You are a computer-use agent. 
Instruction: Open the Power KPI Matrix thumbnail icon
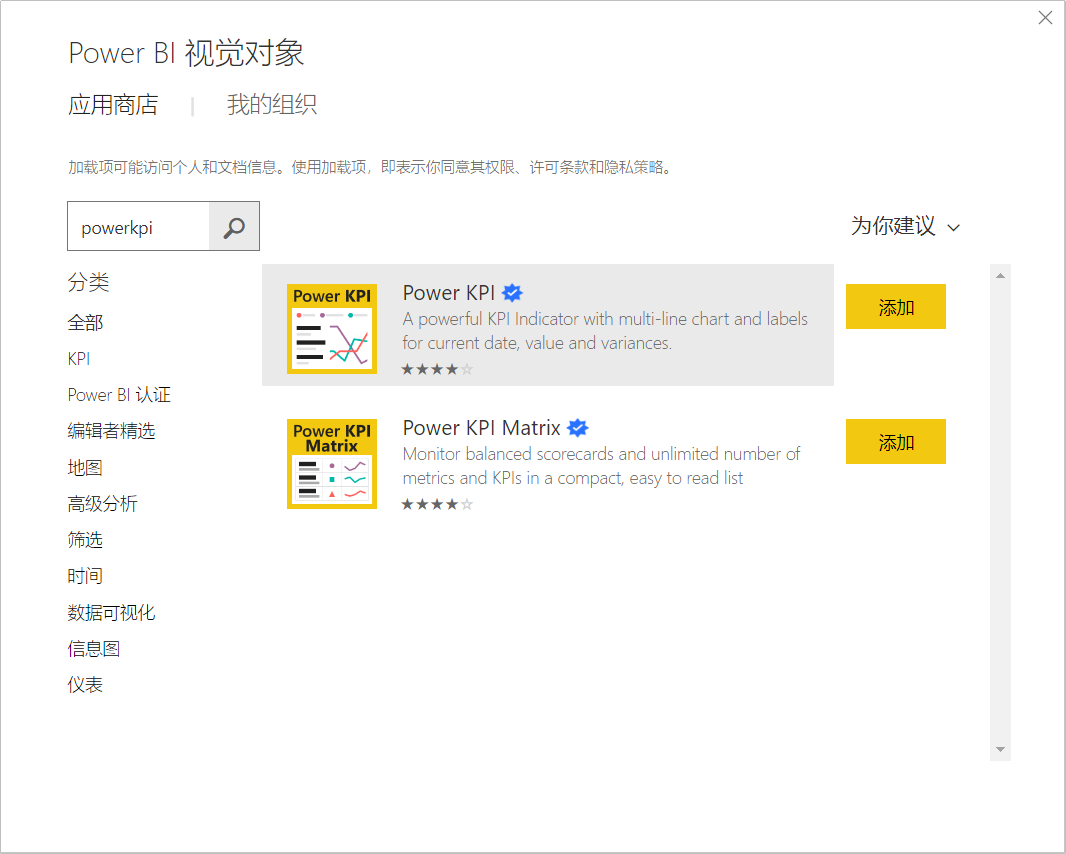coord(332,463)
